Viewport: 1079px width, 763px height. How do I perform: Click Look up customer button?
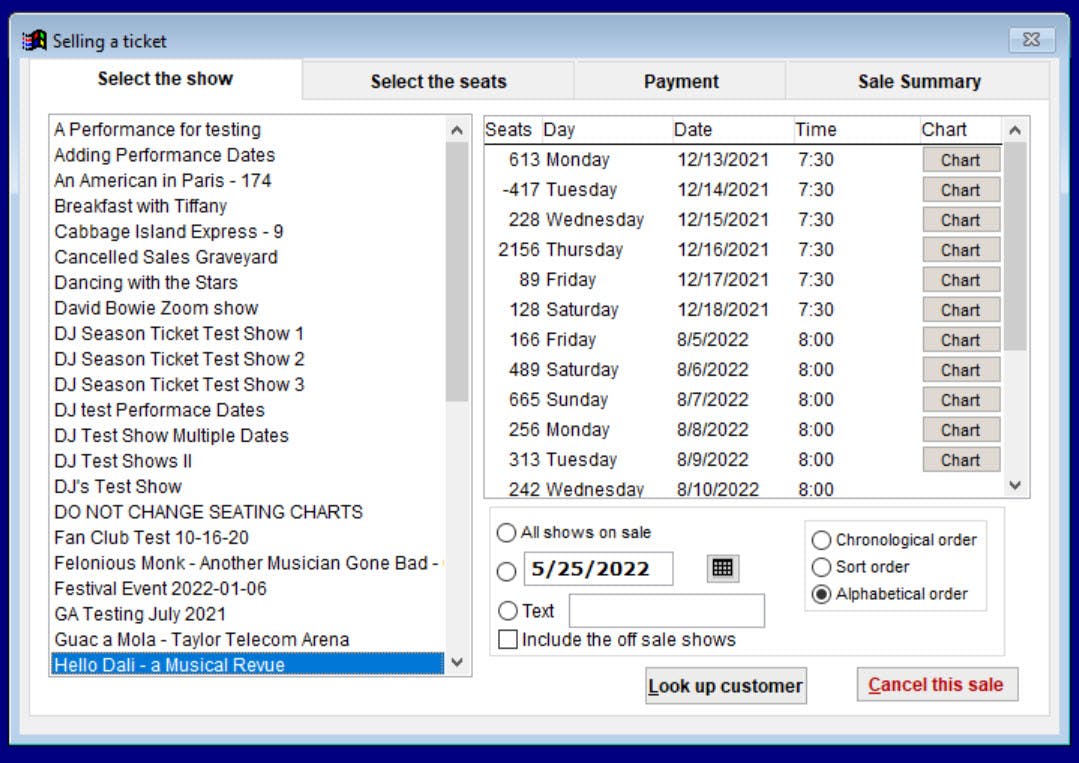click(x=725, y=686)
